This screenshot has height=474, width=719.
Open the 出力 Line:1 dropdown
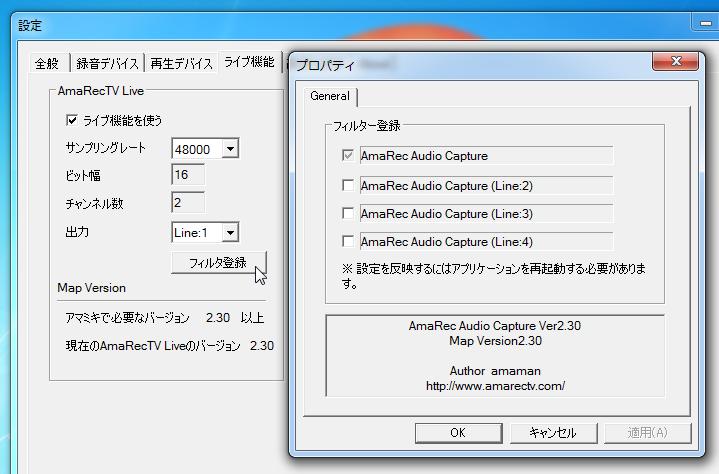click(230, 232)
